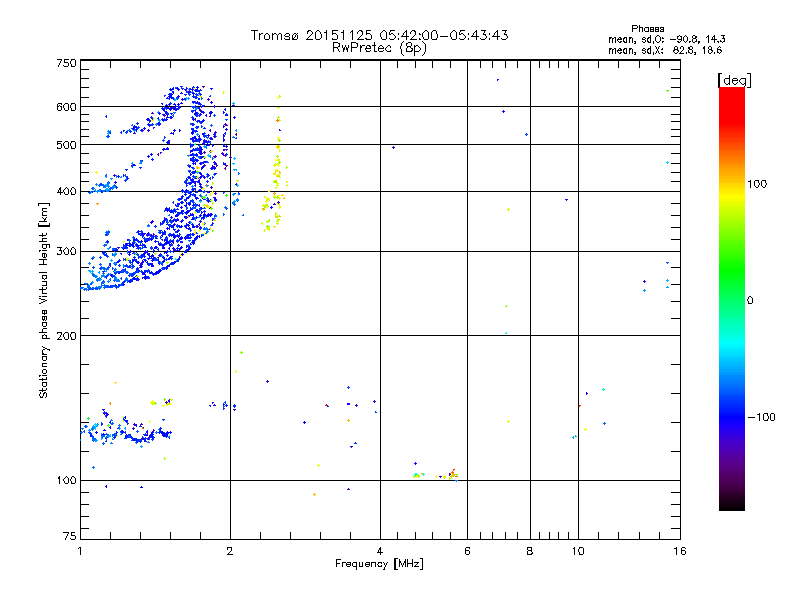The width and height of the screenshot is (800, 600).
Task: Click the colorbar label "0"
Action: tap(750, 300)
